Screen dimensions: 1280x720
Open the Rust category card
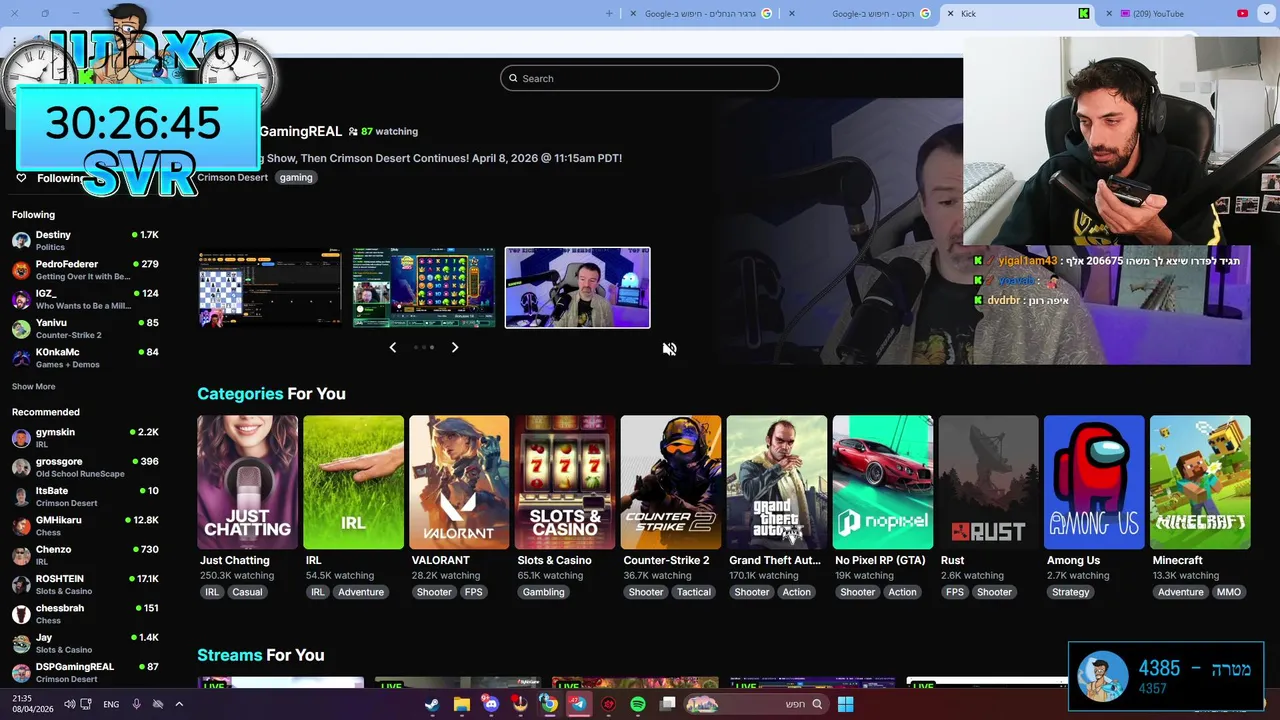tap(989, 482)
